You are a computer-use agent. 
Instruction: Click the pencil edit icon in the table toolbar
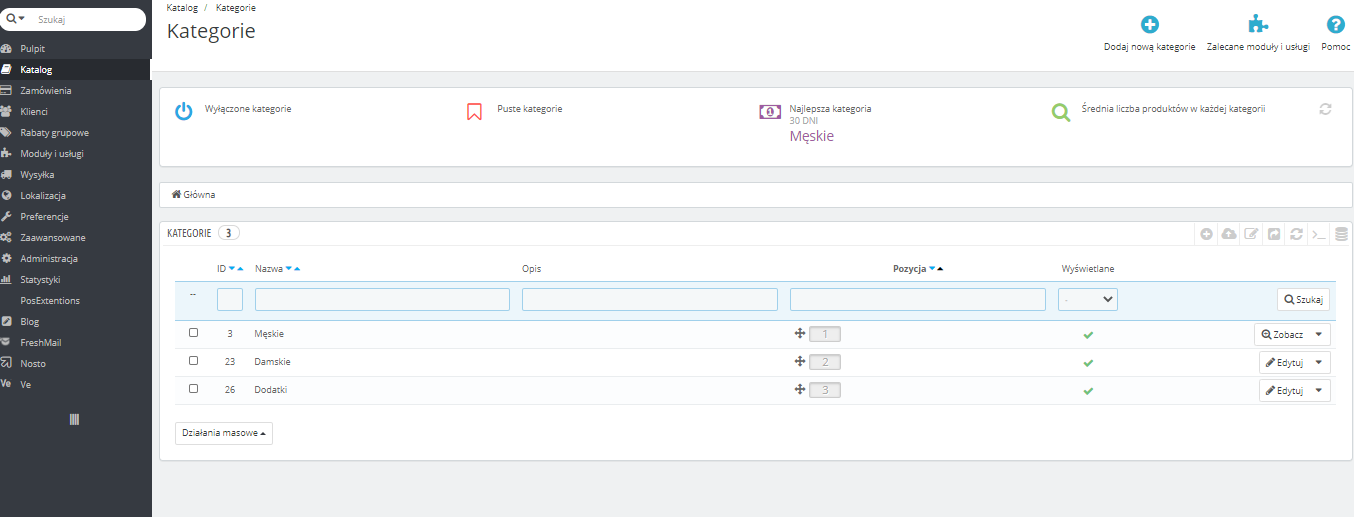point(1251,233)
